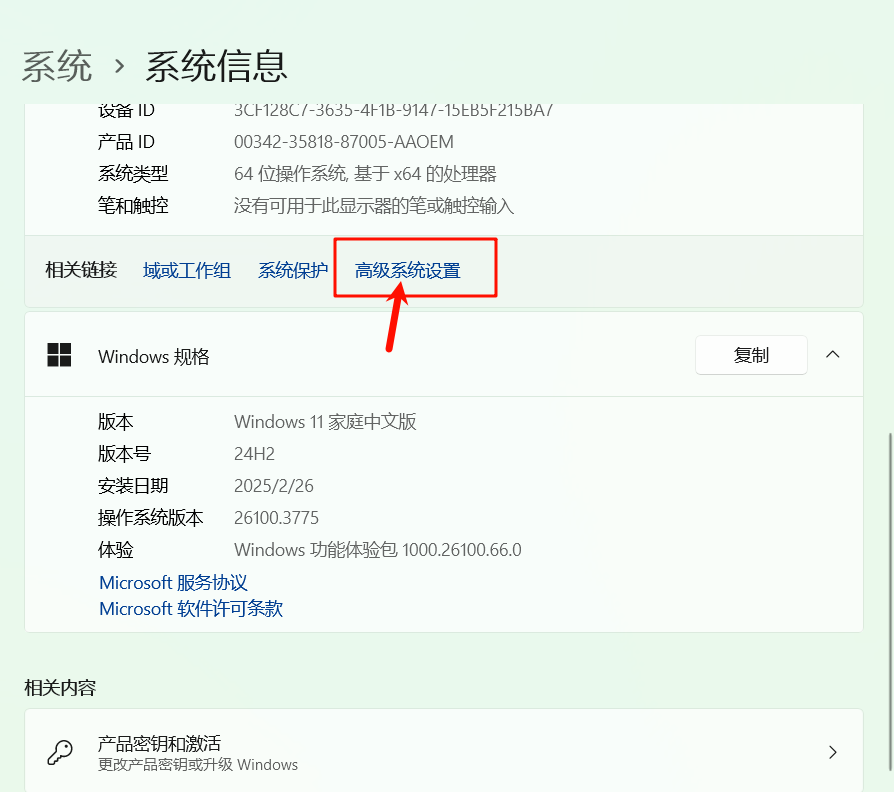Click the 体验 label
The image size is (894, 792).
[x=115, y=550]
